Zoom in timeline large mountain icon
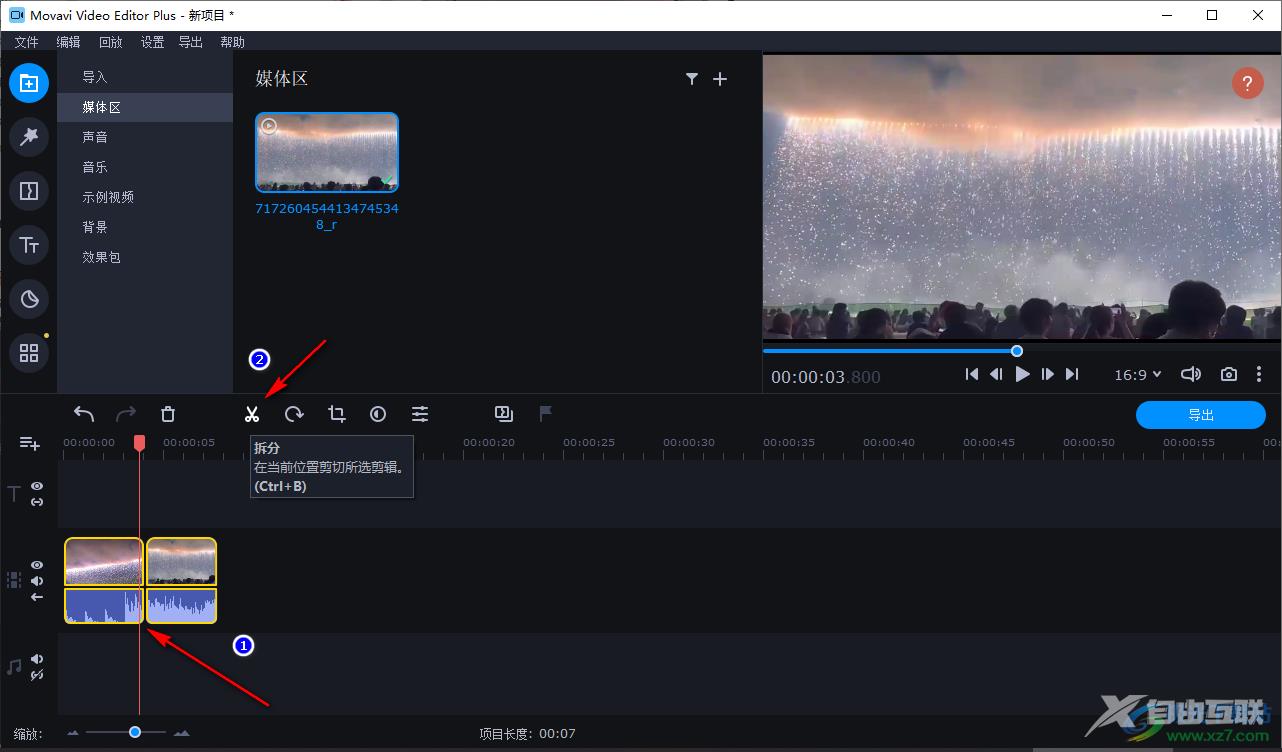1282x752 pixels. (x=181, y=734)
